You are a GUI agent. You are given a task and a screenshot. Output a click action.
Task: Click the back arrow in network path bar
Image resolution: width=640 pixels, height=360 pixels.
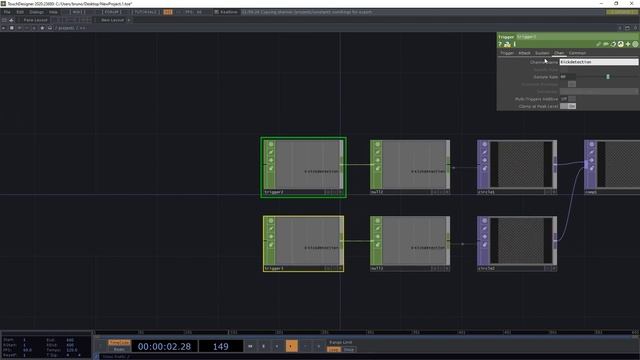coord(4,28)
